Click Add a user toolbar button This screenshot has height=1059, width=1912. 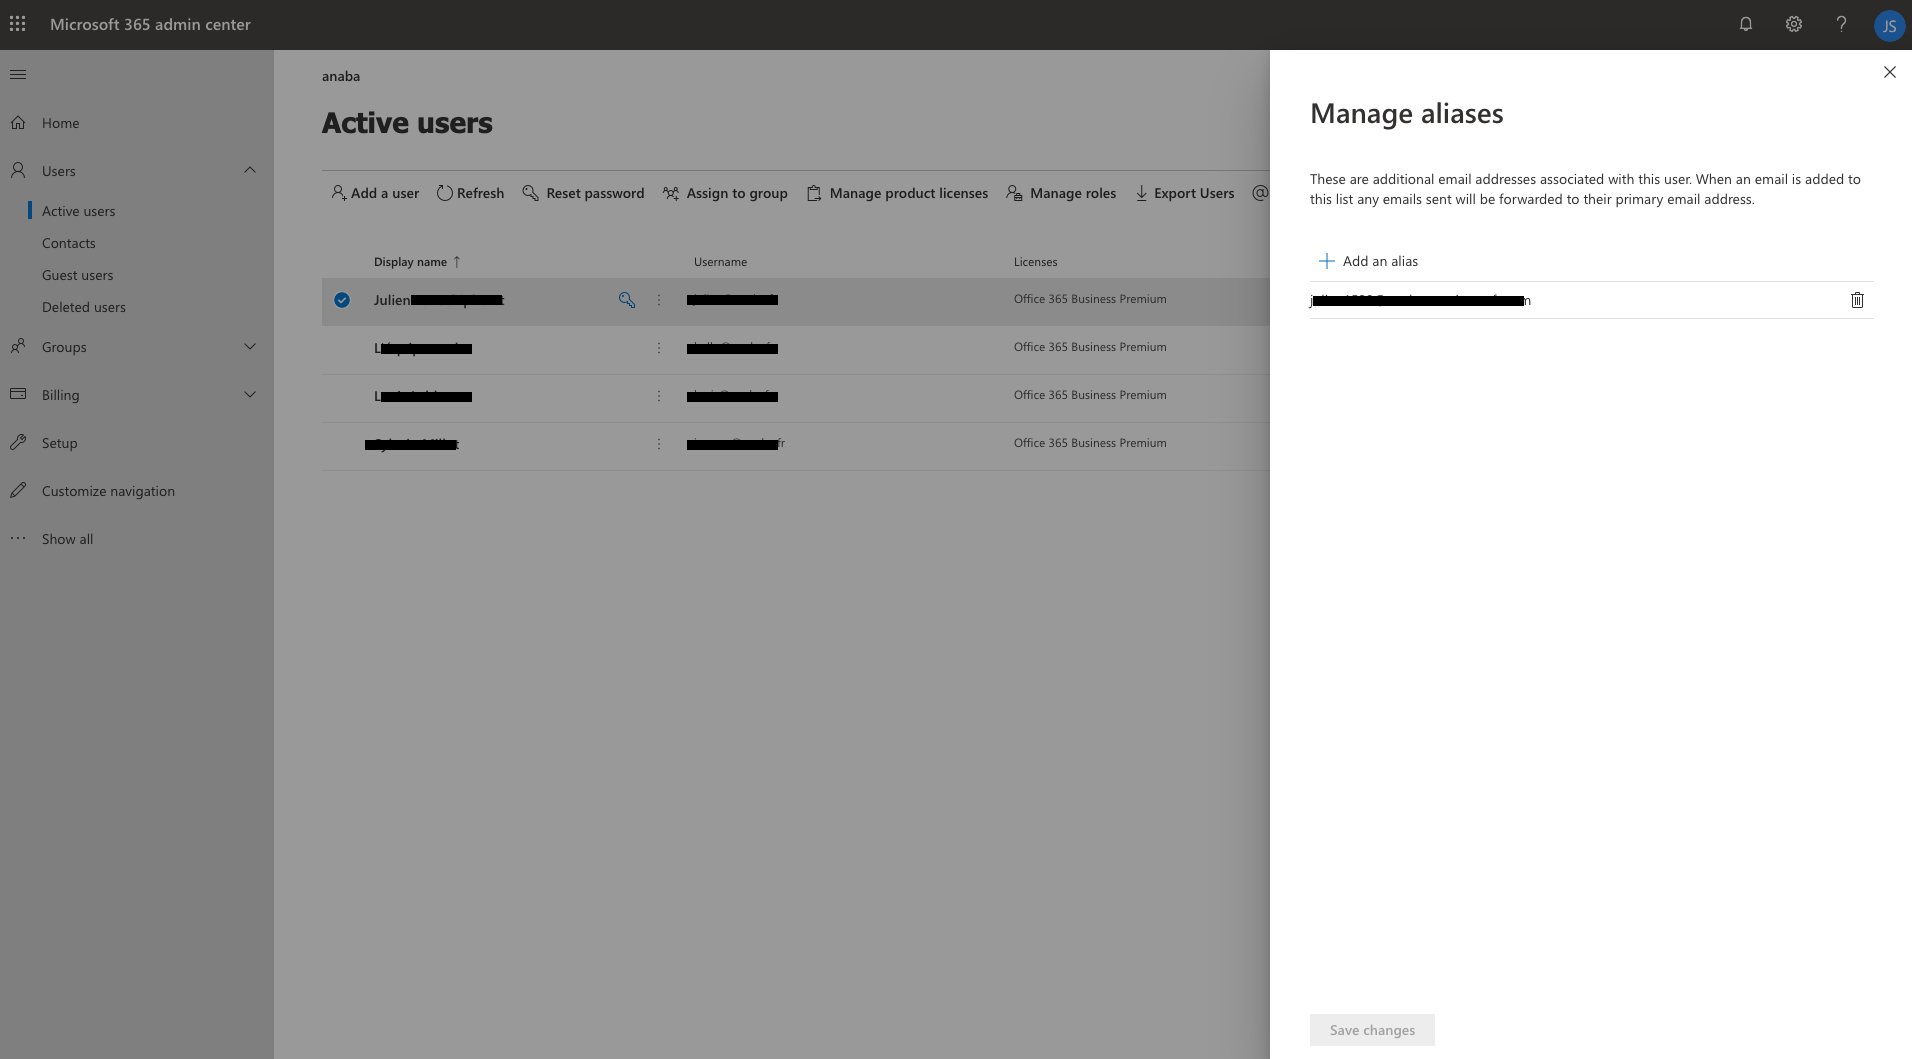point(375,193)
